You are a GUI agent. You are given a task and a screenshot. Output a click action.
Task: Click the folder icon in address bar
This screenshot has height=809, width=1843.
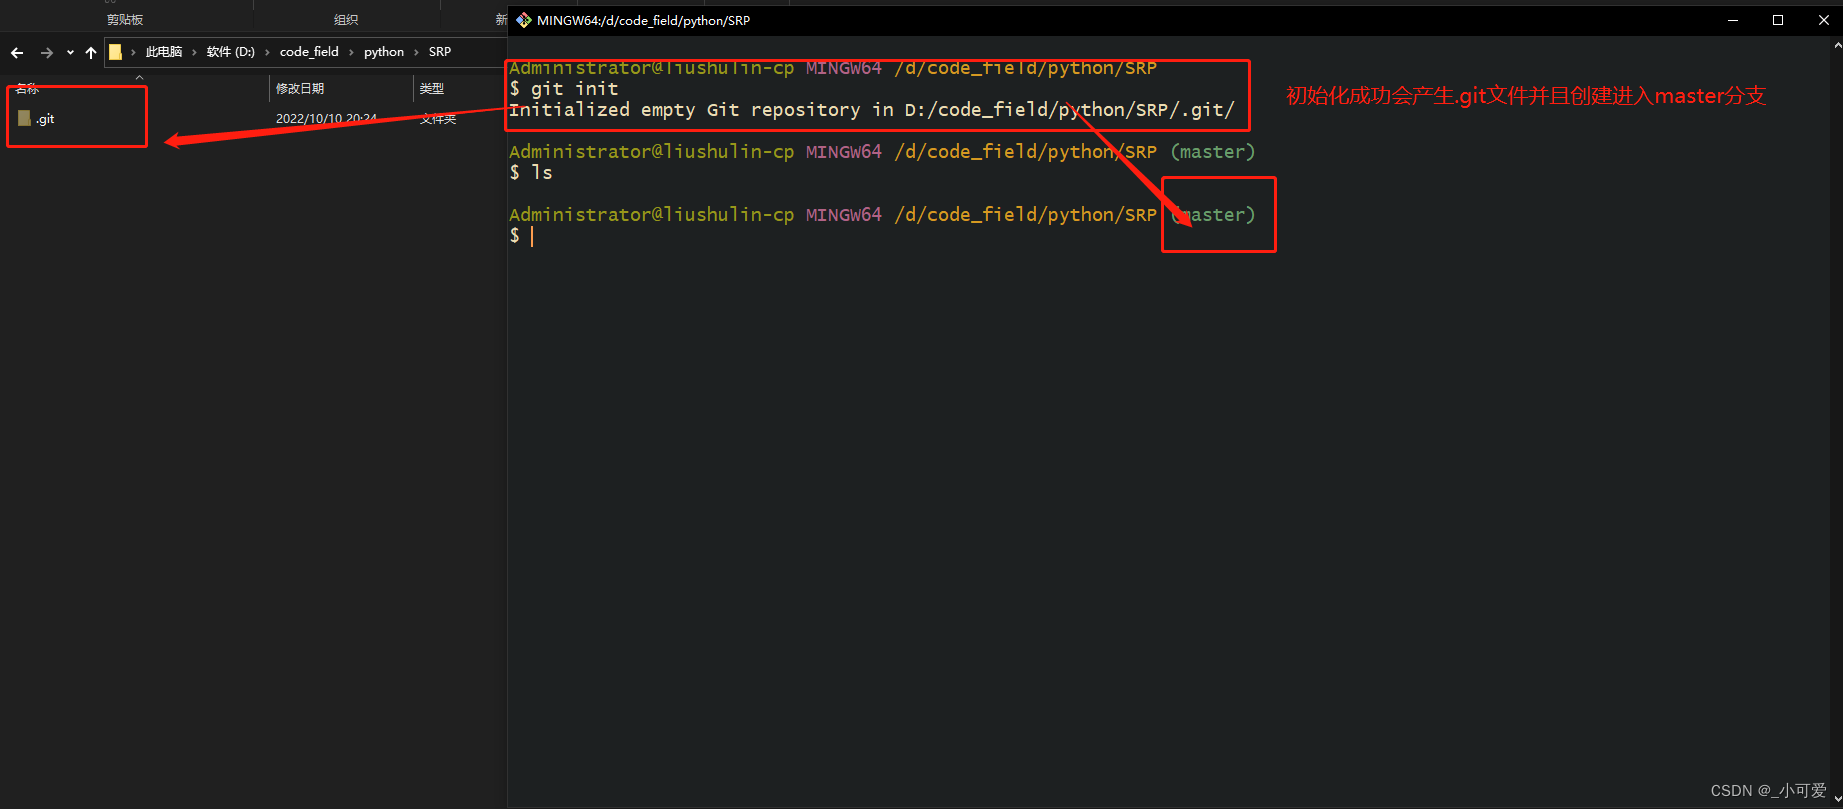[116, 52]
